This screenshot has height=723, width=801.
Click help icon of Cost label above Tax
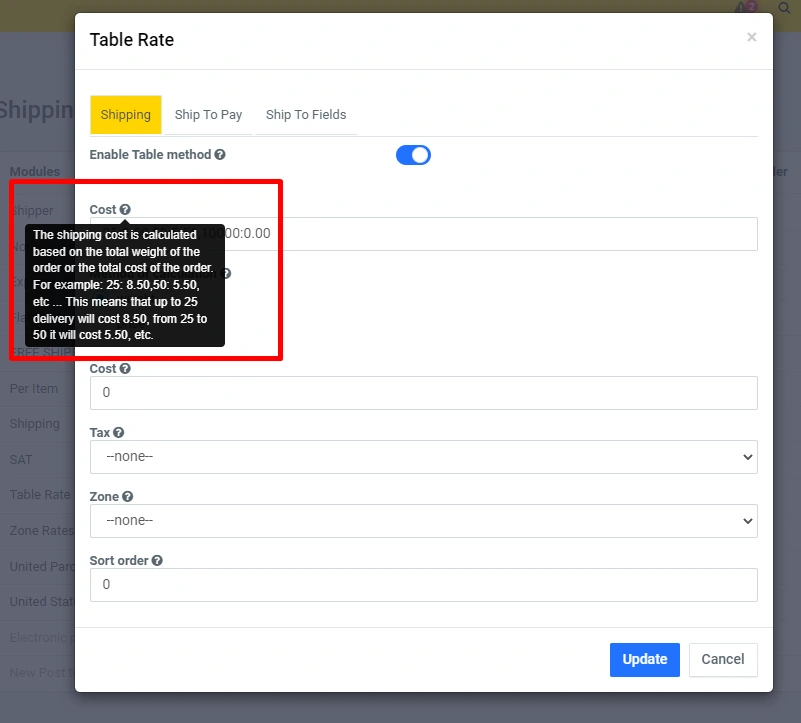pos(125,369)
